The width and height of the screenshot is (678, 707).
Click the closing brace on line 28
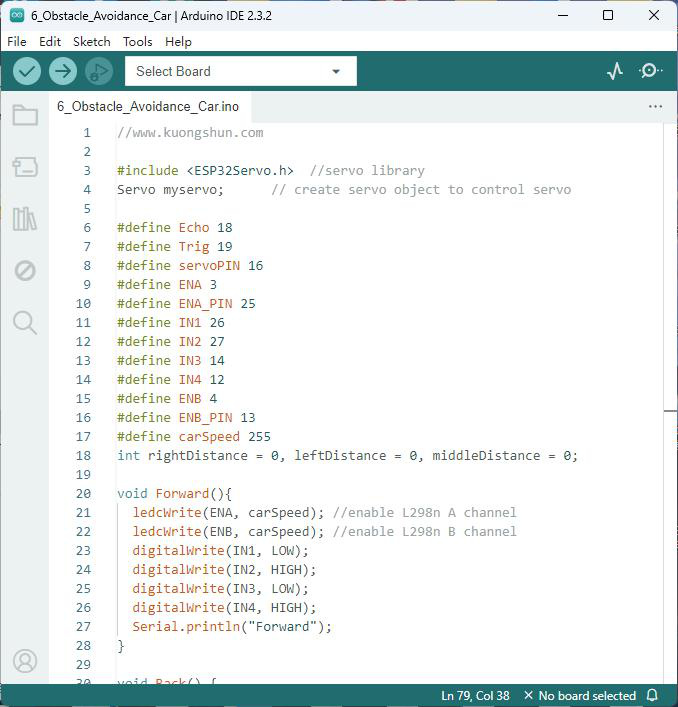tap(120, 646)
